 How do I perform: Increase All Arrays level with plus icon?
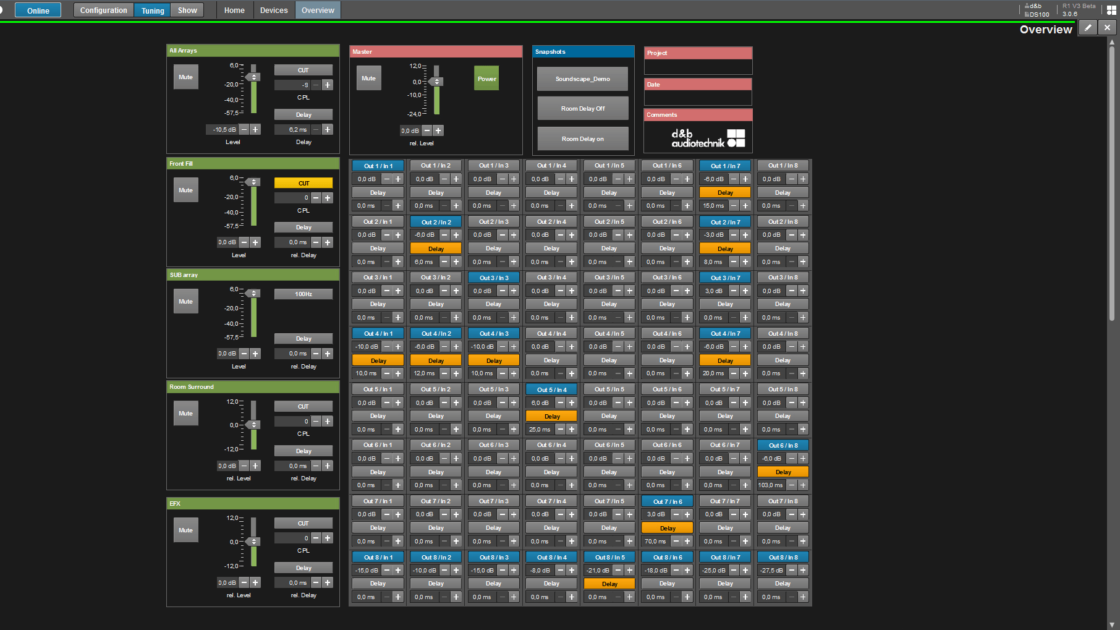pos(256,130)
